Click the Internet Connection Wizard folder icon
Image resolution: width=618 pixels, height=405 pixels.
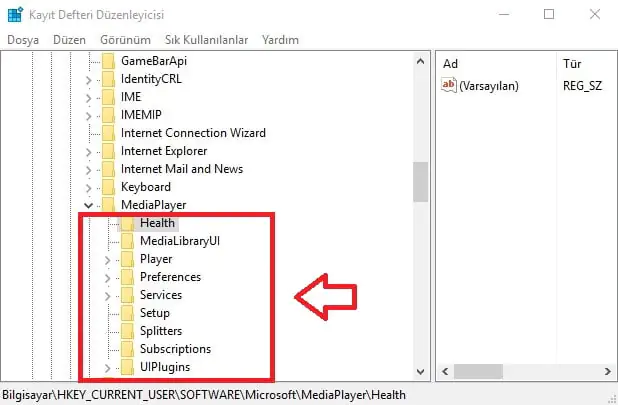pos(108,133)
